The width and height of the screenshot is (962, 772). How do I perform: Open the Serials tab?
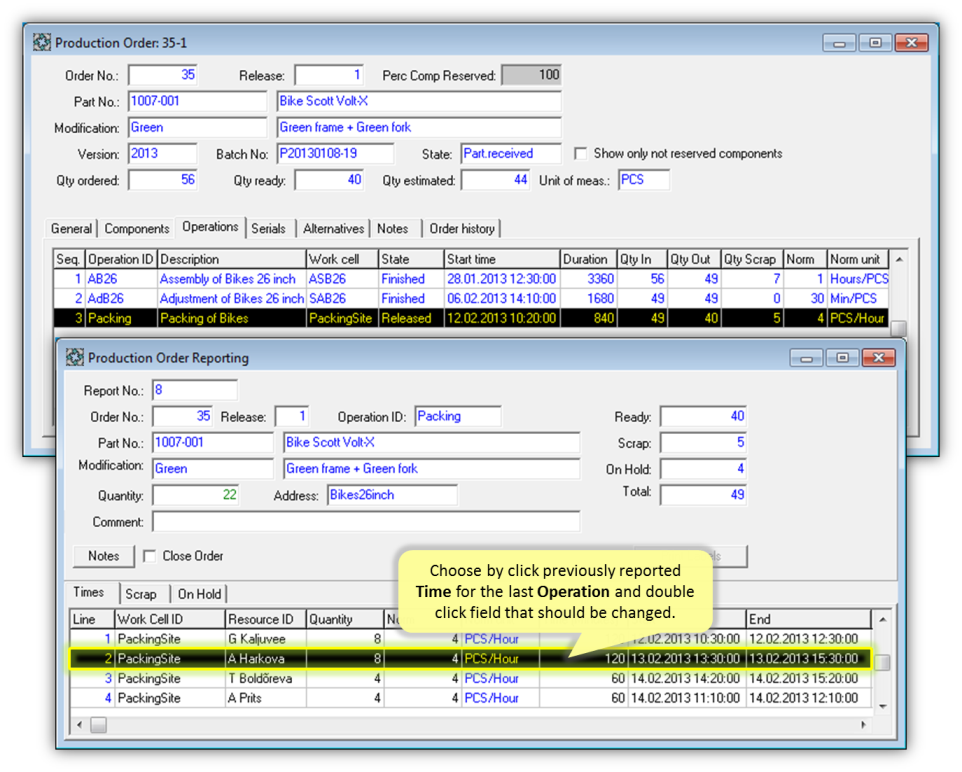click(x=268, y=228)
